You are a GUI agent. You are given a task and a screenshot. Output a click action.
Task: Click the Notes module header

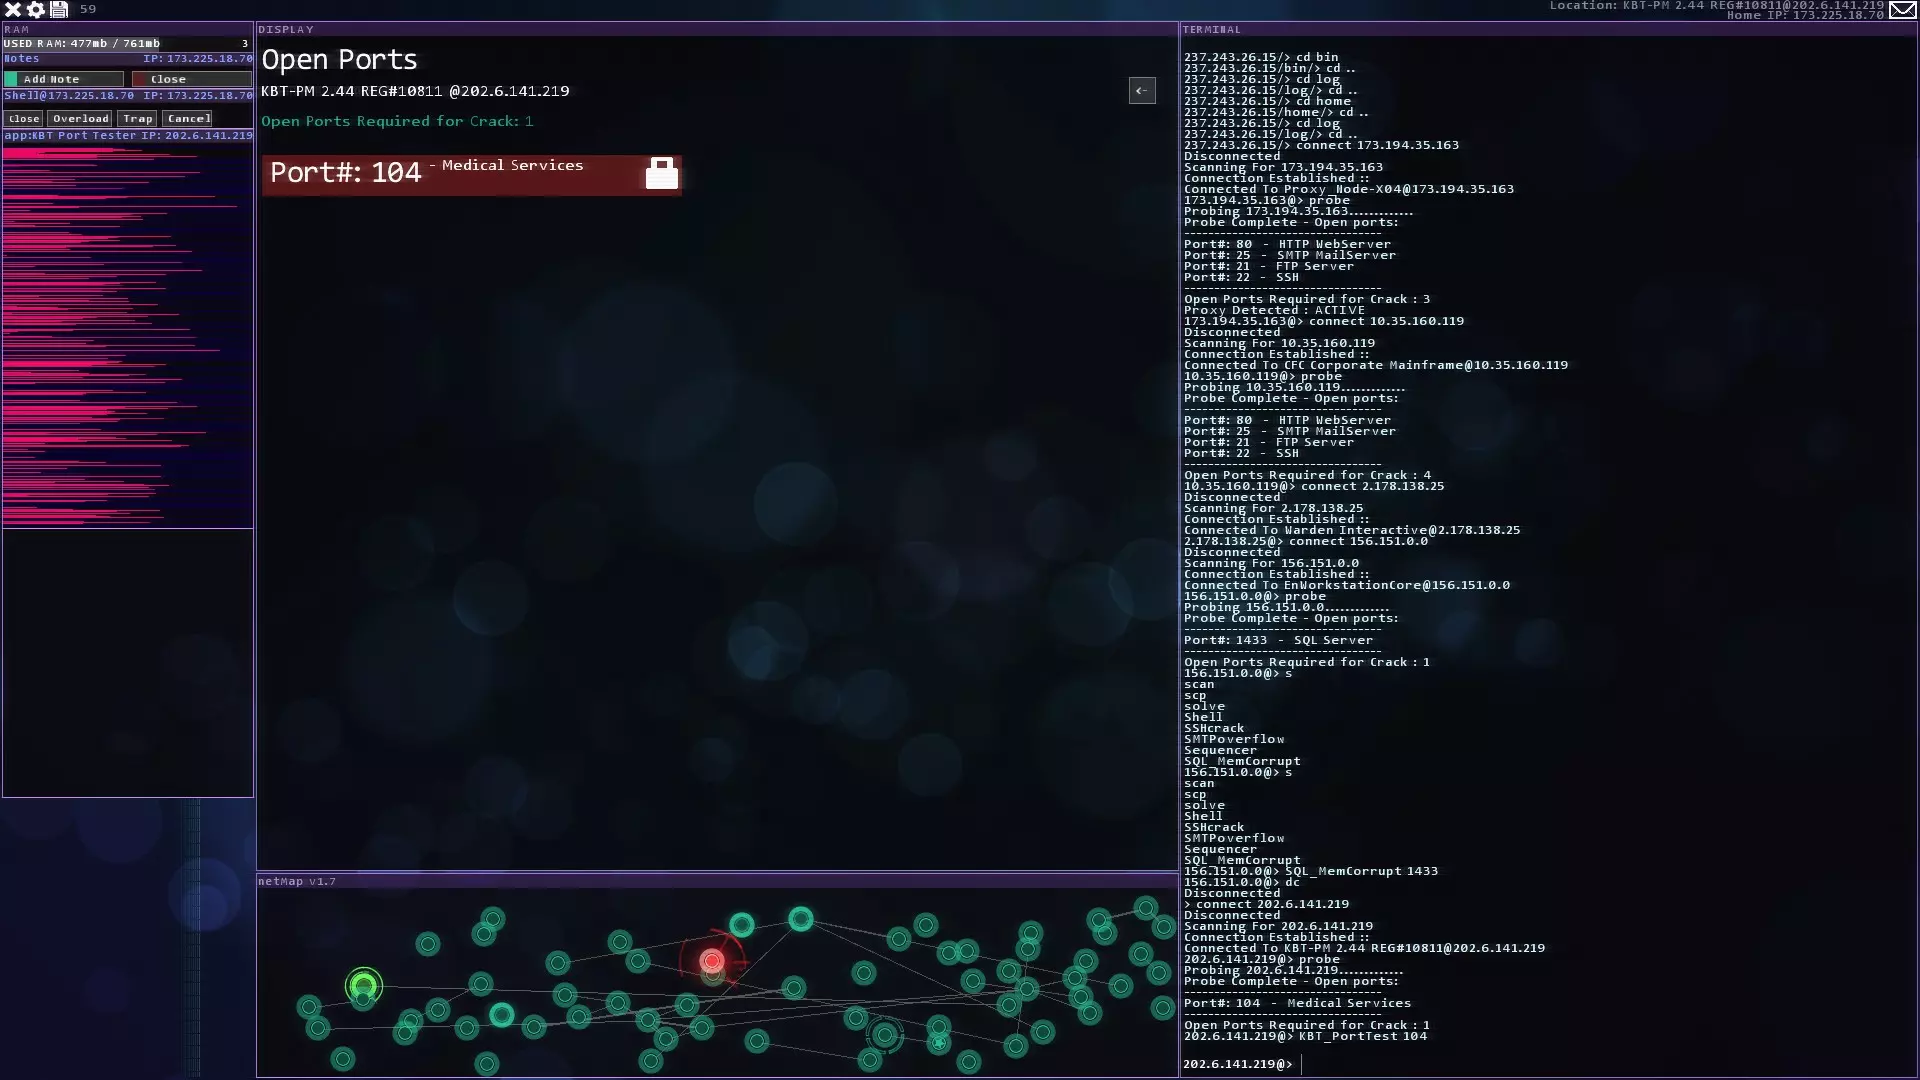pos(127,59)
